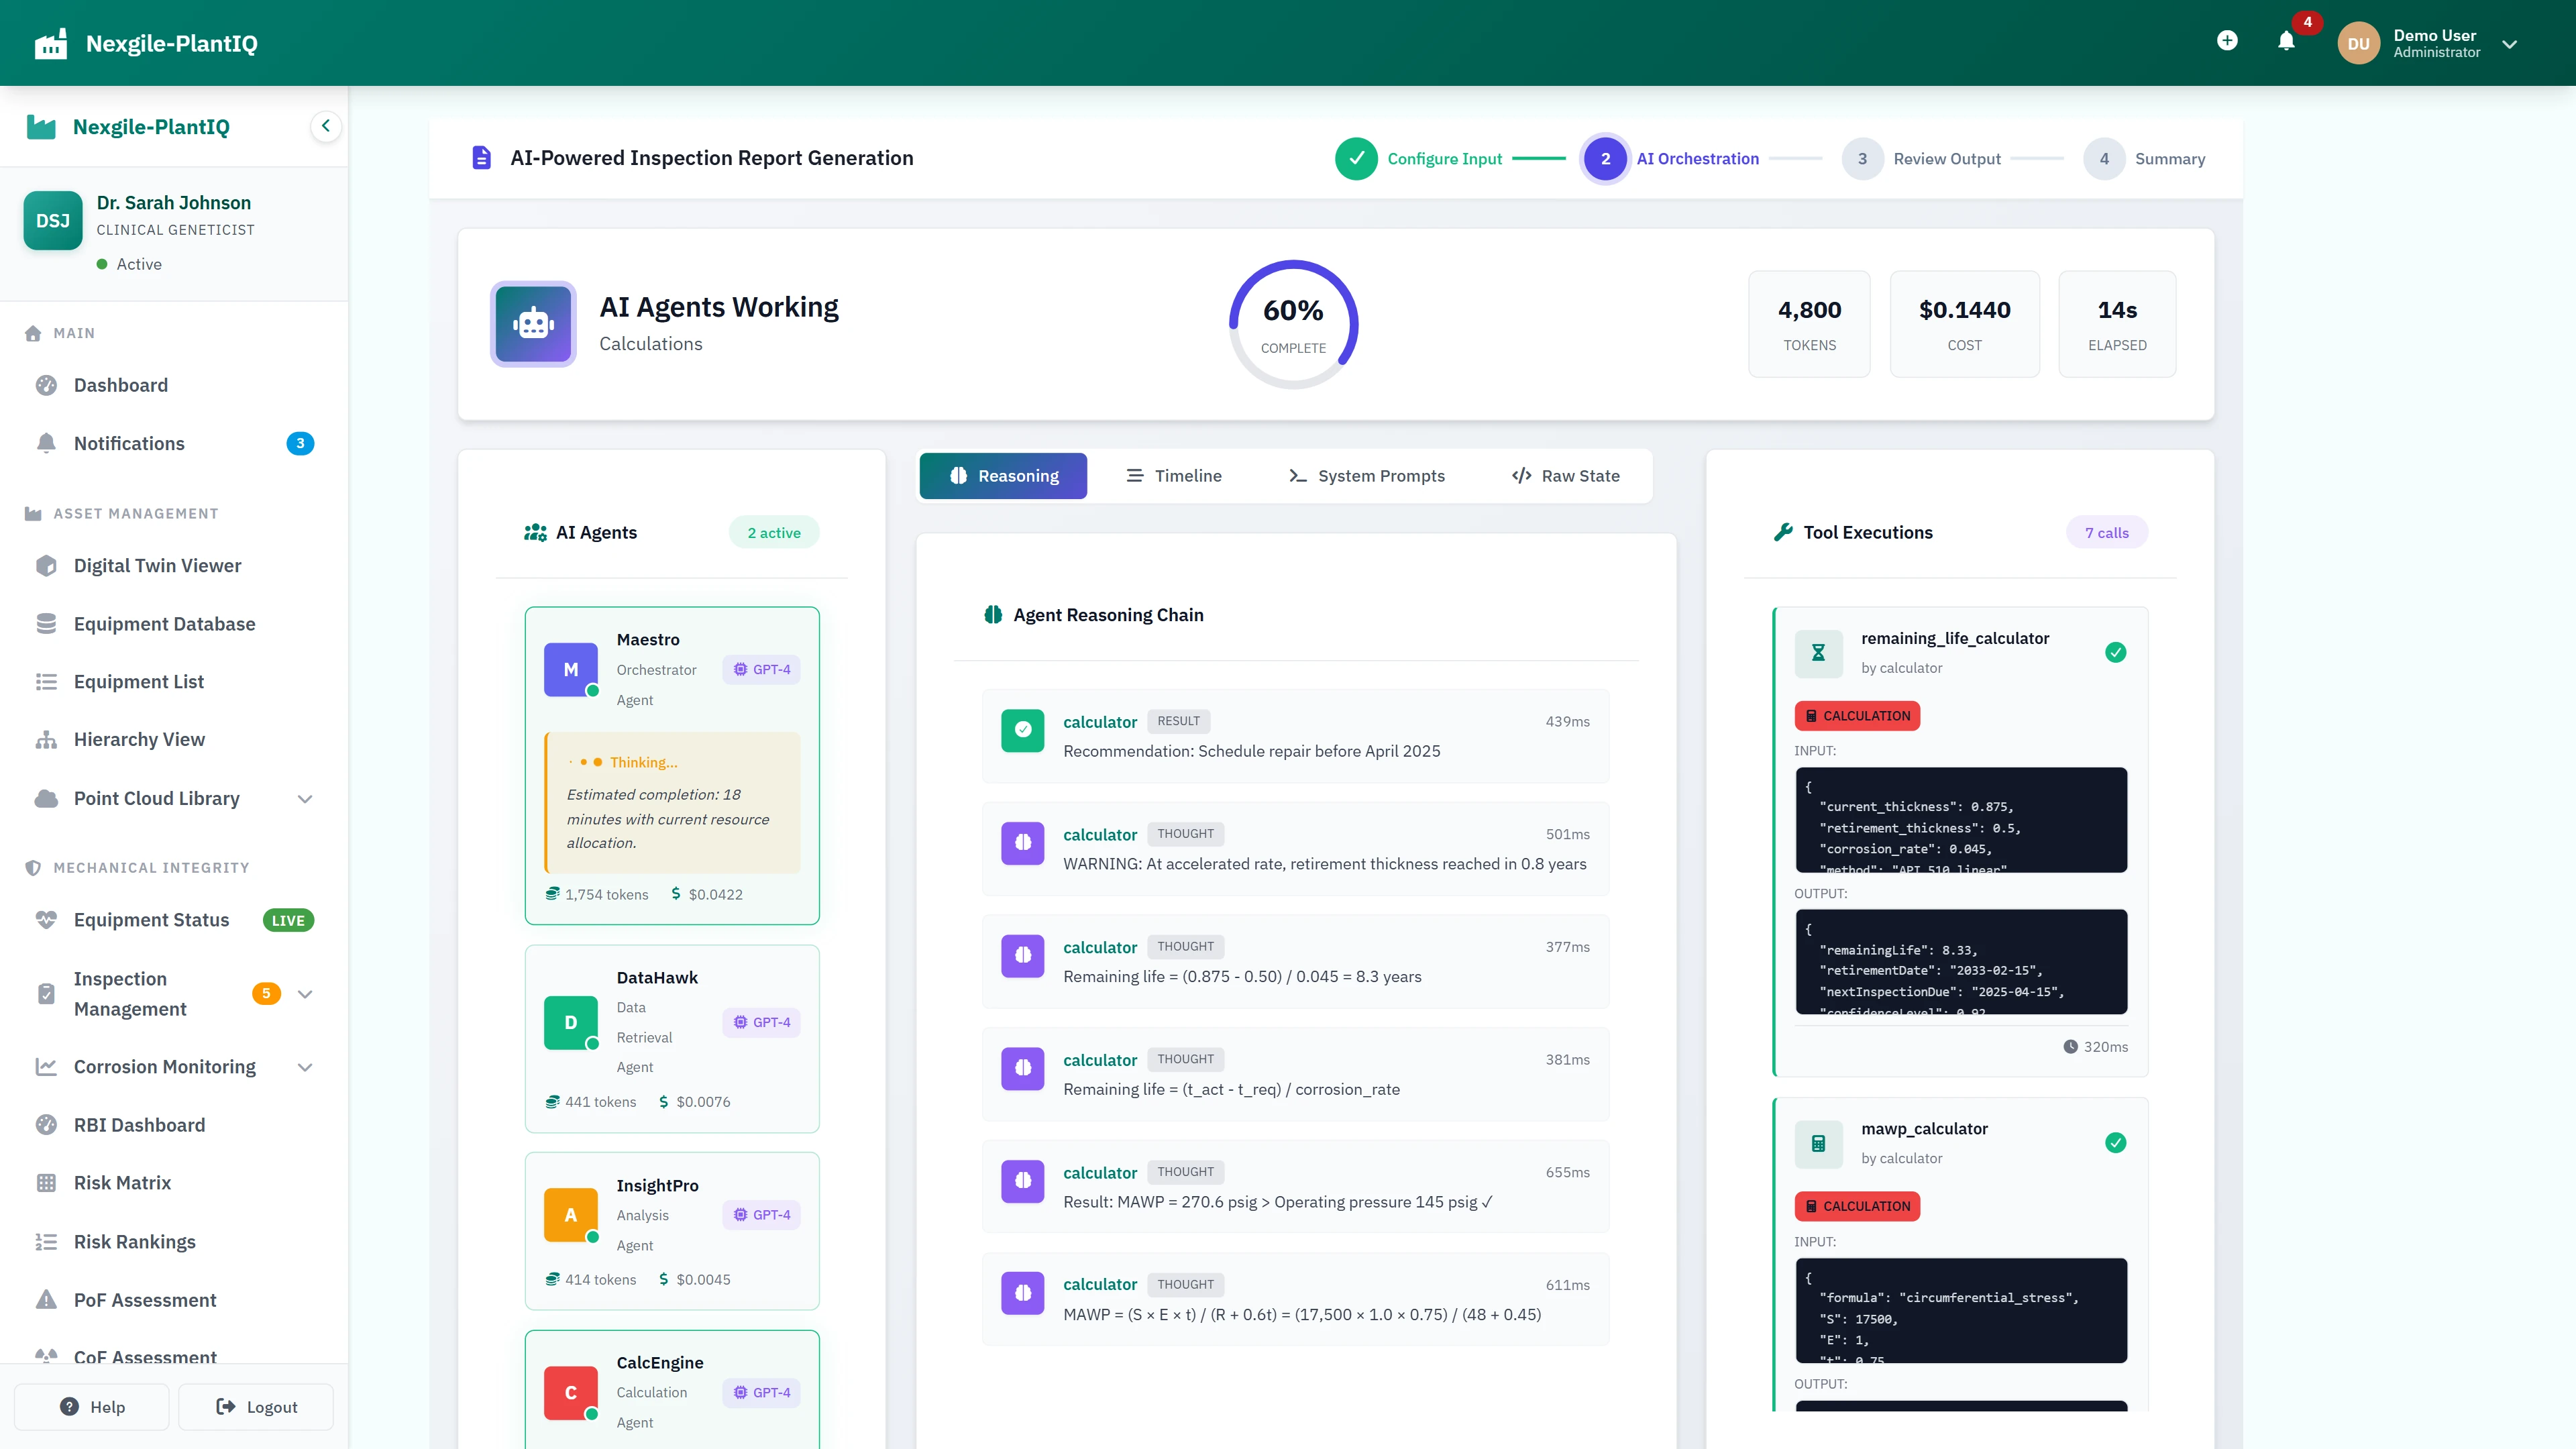Click the completed Configure Input step checkmark

point(1356,159)
